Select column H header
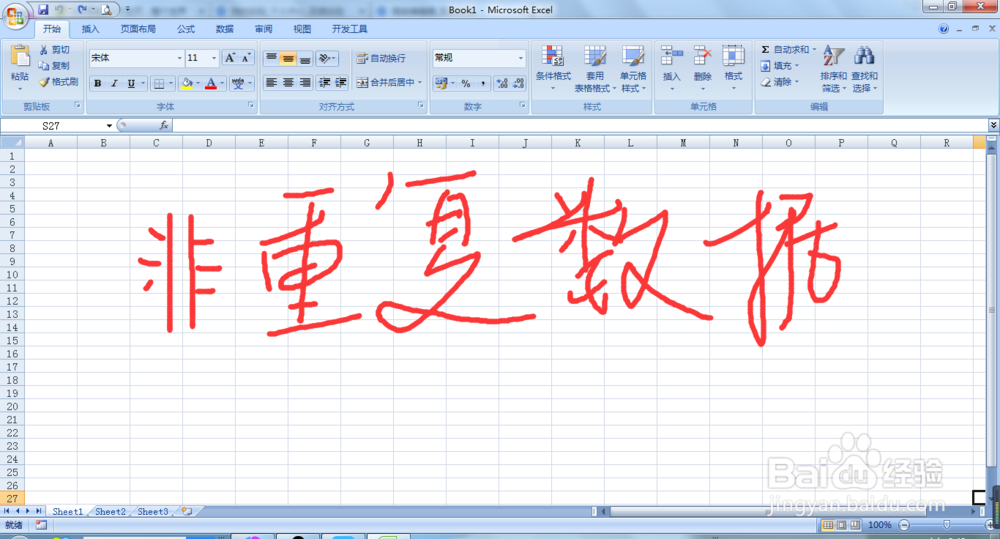 pyautogui.click(x=420, y=143)
